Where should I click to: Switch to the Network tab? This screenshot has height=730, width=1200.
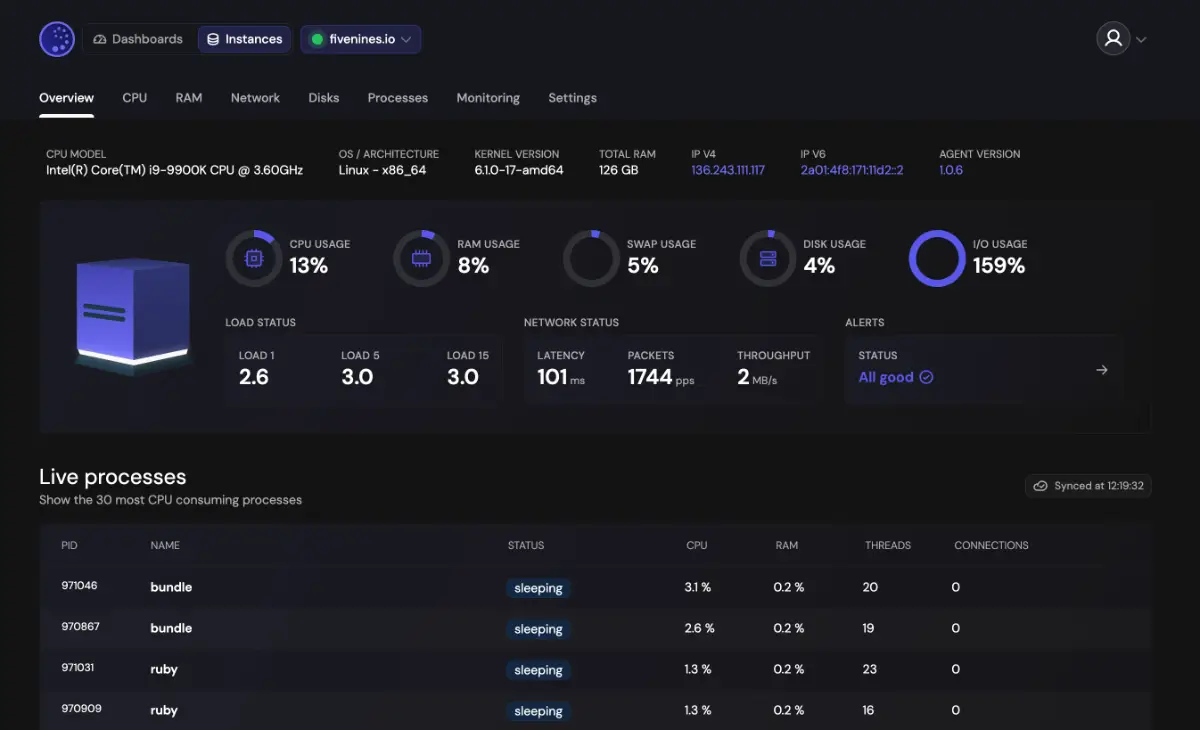pyautogui.click(x=255, y=98)
